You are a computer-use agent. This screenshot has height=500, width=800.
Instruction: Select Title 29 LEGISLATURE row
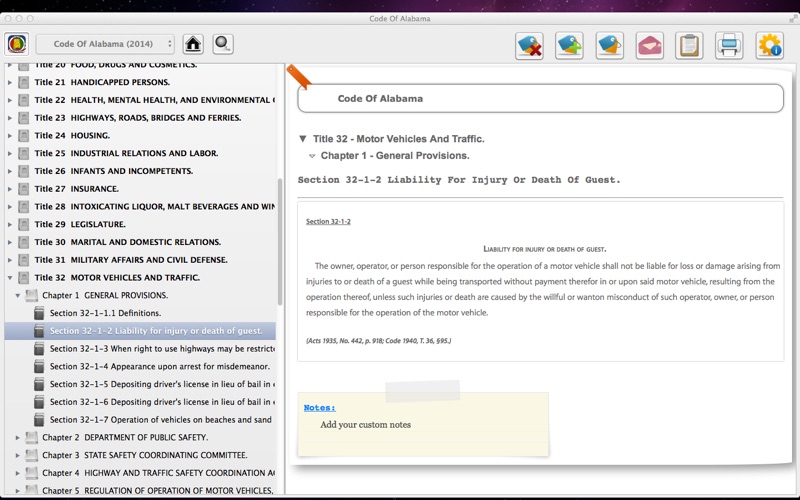pyautogui.click(x=140, y=224)
